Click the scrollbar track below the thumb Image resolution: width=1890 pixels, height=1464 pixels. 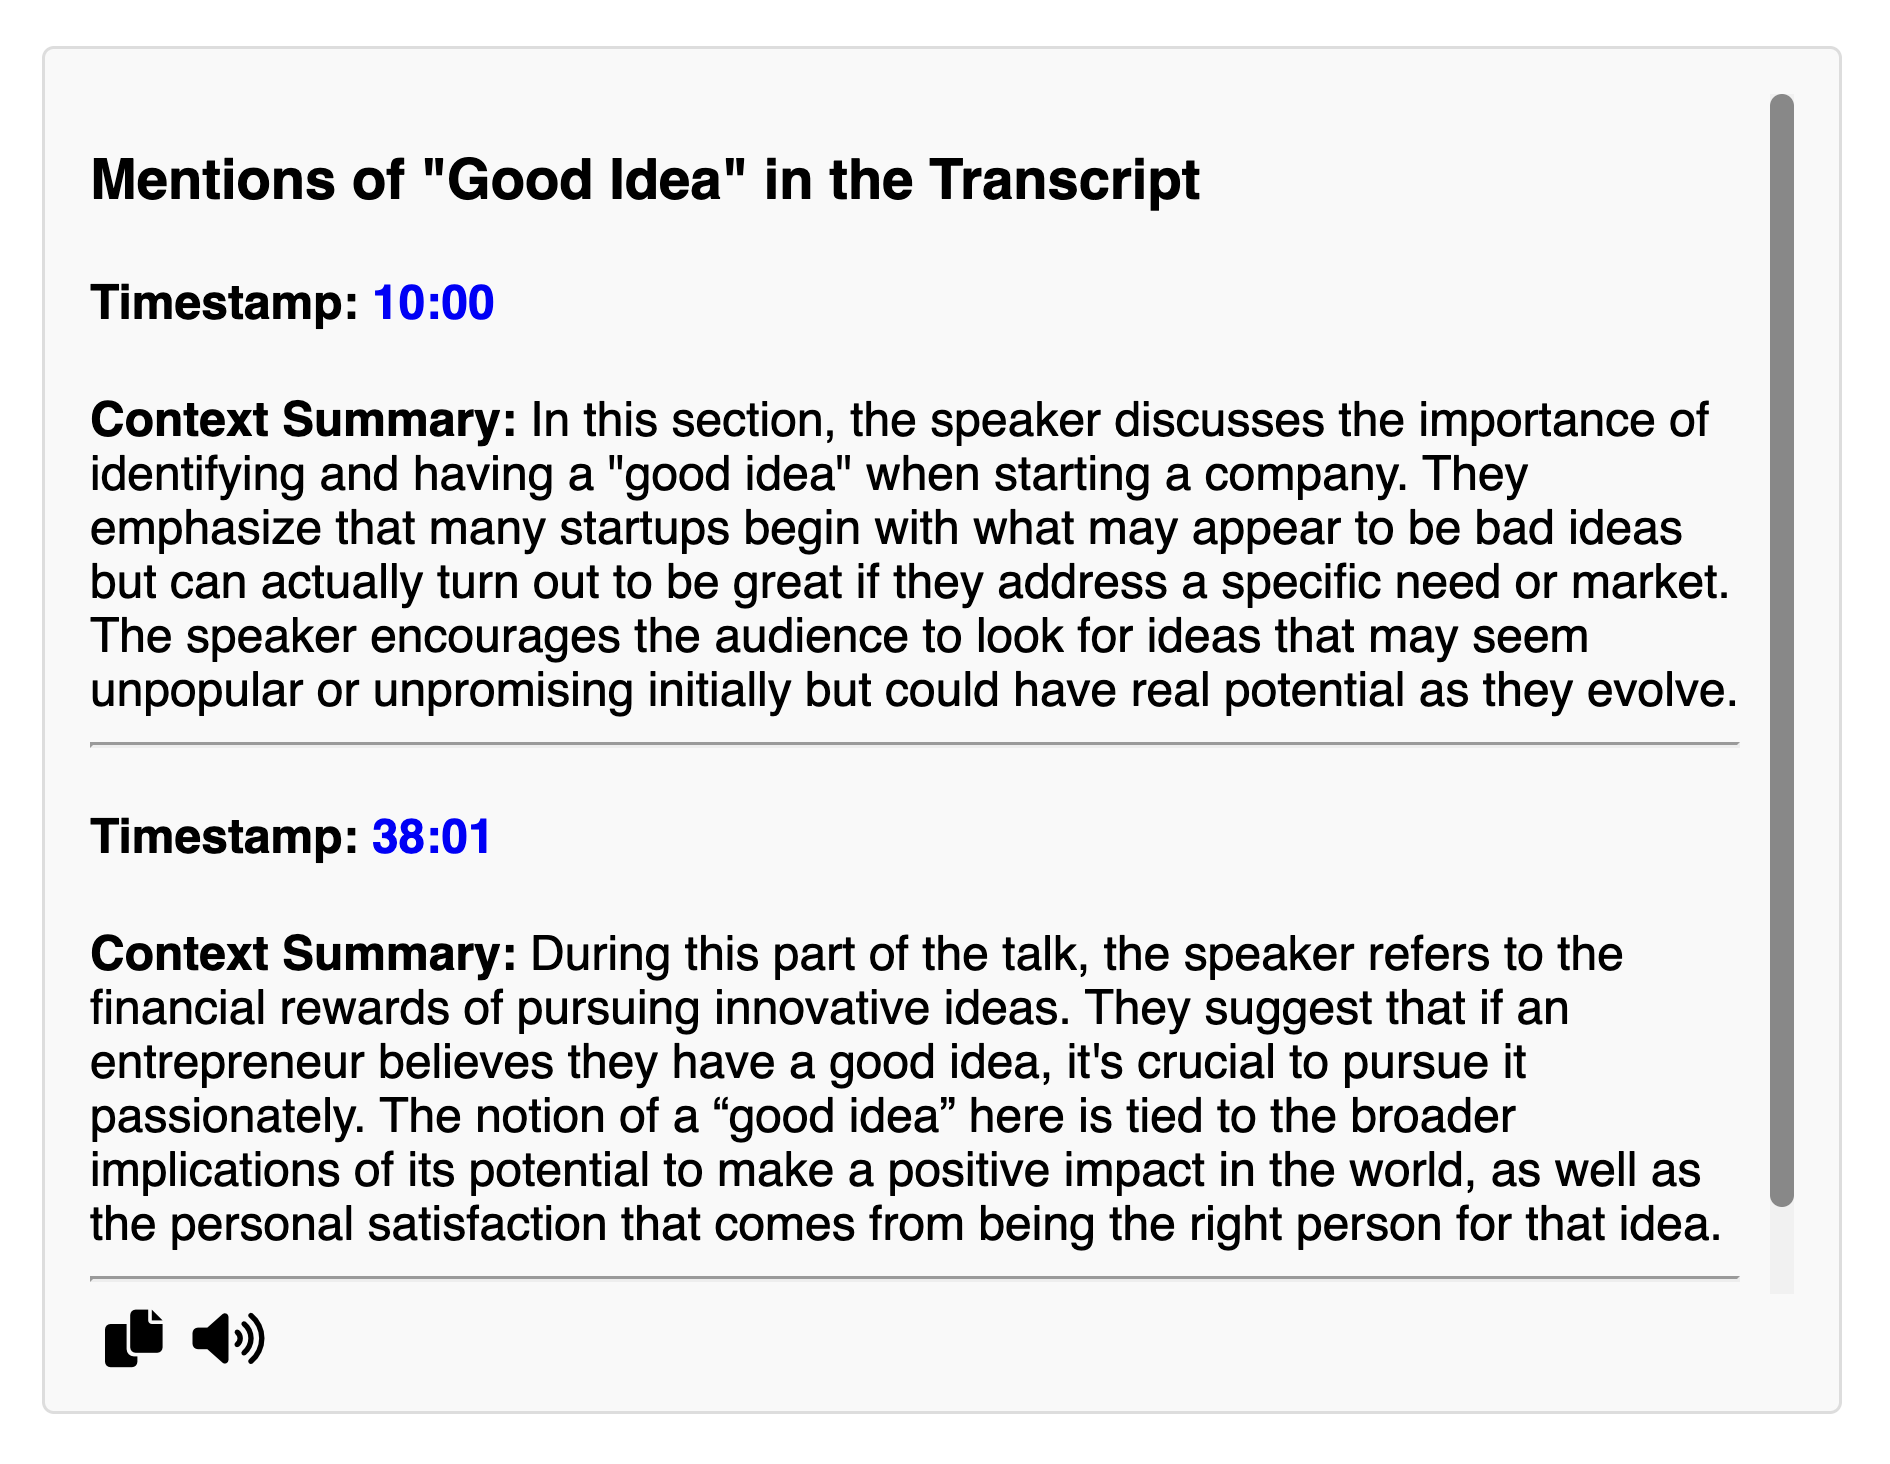(1781, 1250)
